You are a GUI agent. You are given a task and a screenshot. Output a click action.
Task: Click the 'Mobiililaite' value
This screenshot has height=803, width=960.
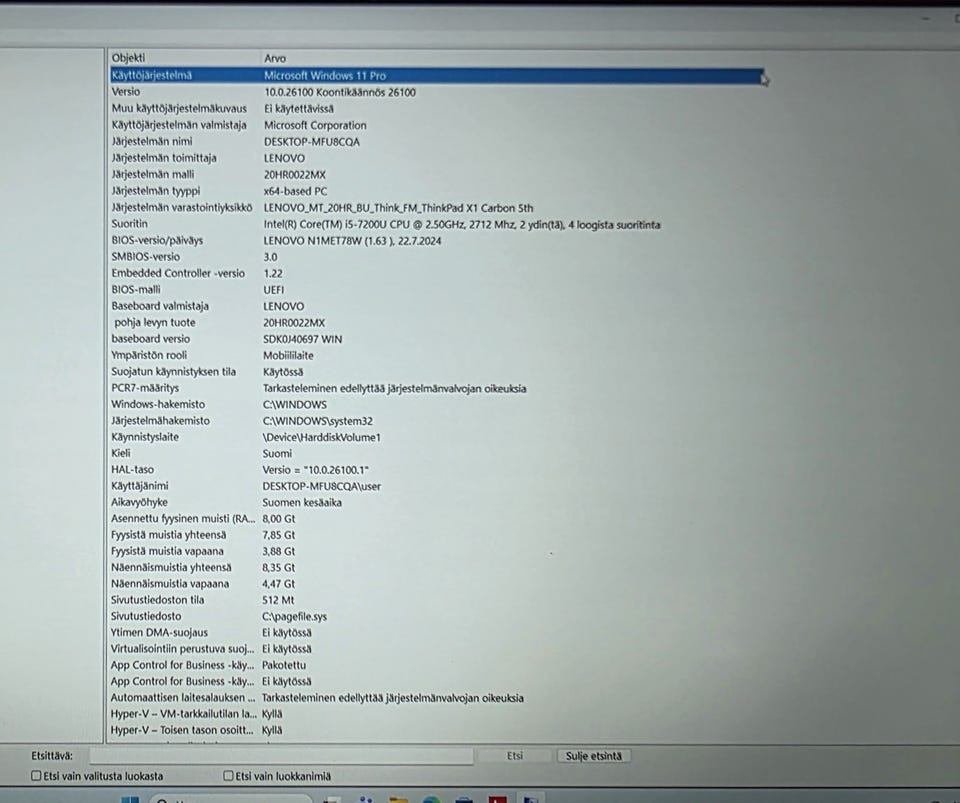click(288, 356)
